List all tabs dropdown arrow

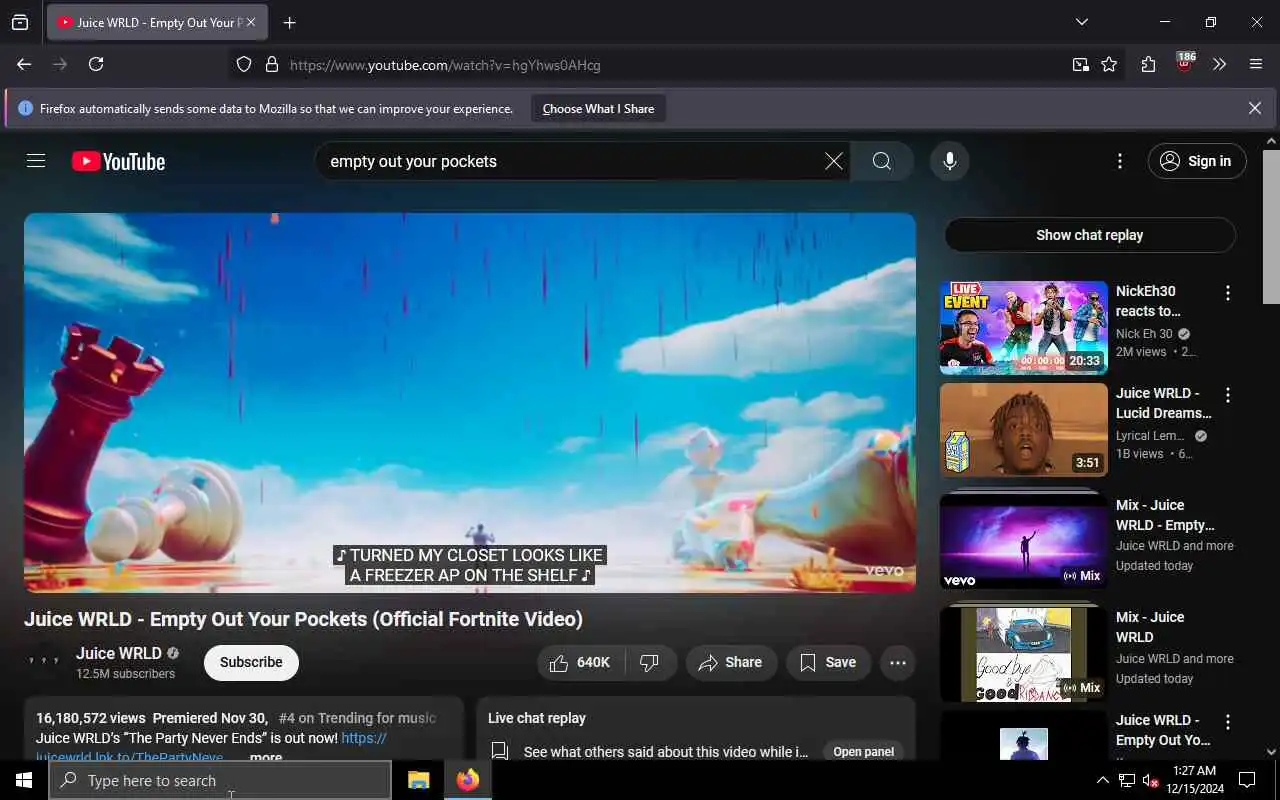1081,22
